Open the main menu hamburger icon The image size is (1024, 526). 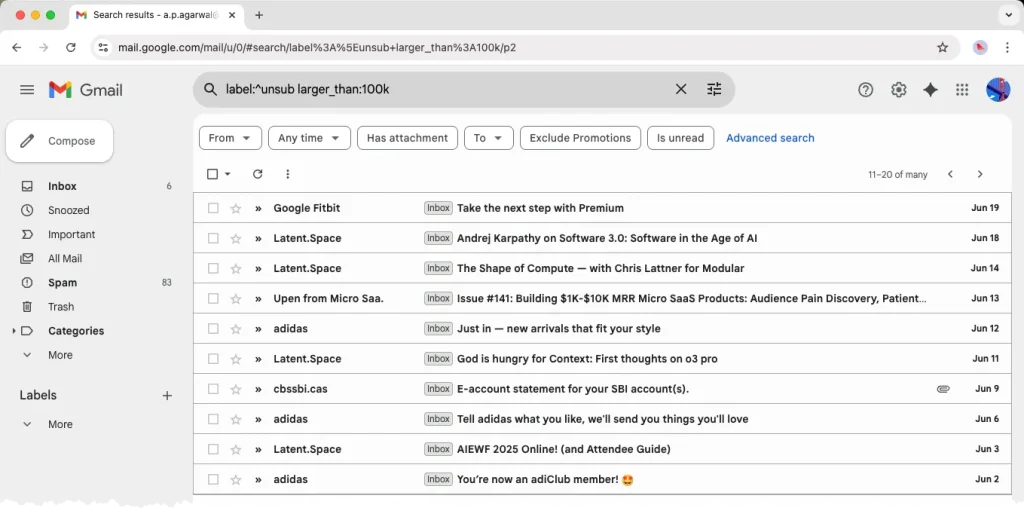point(27,90)
